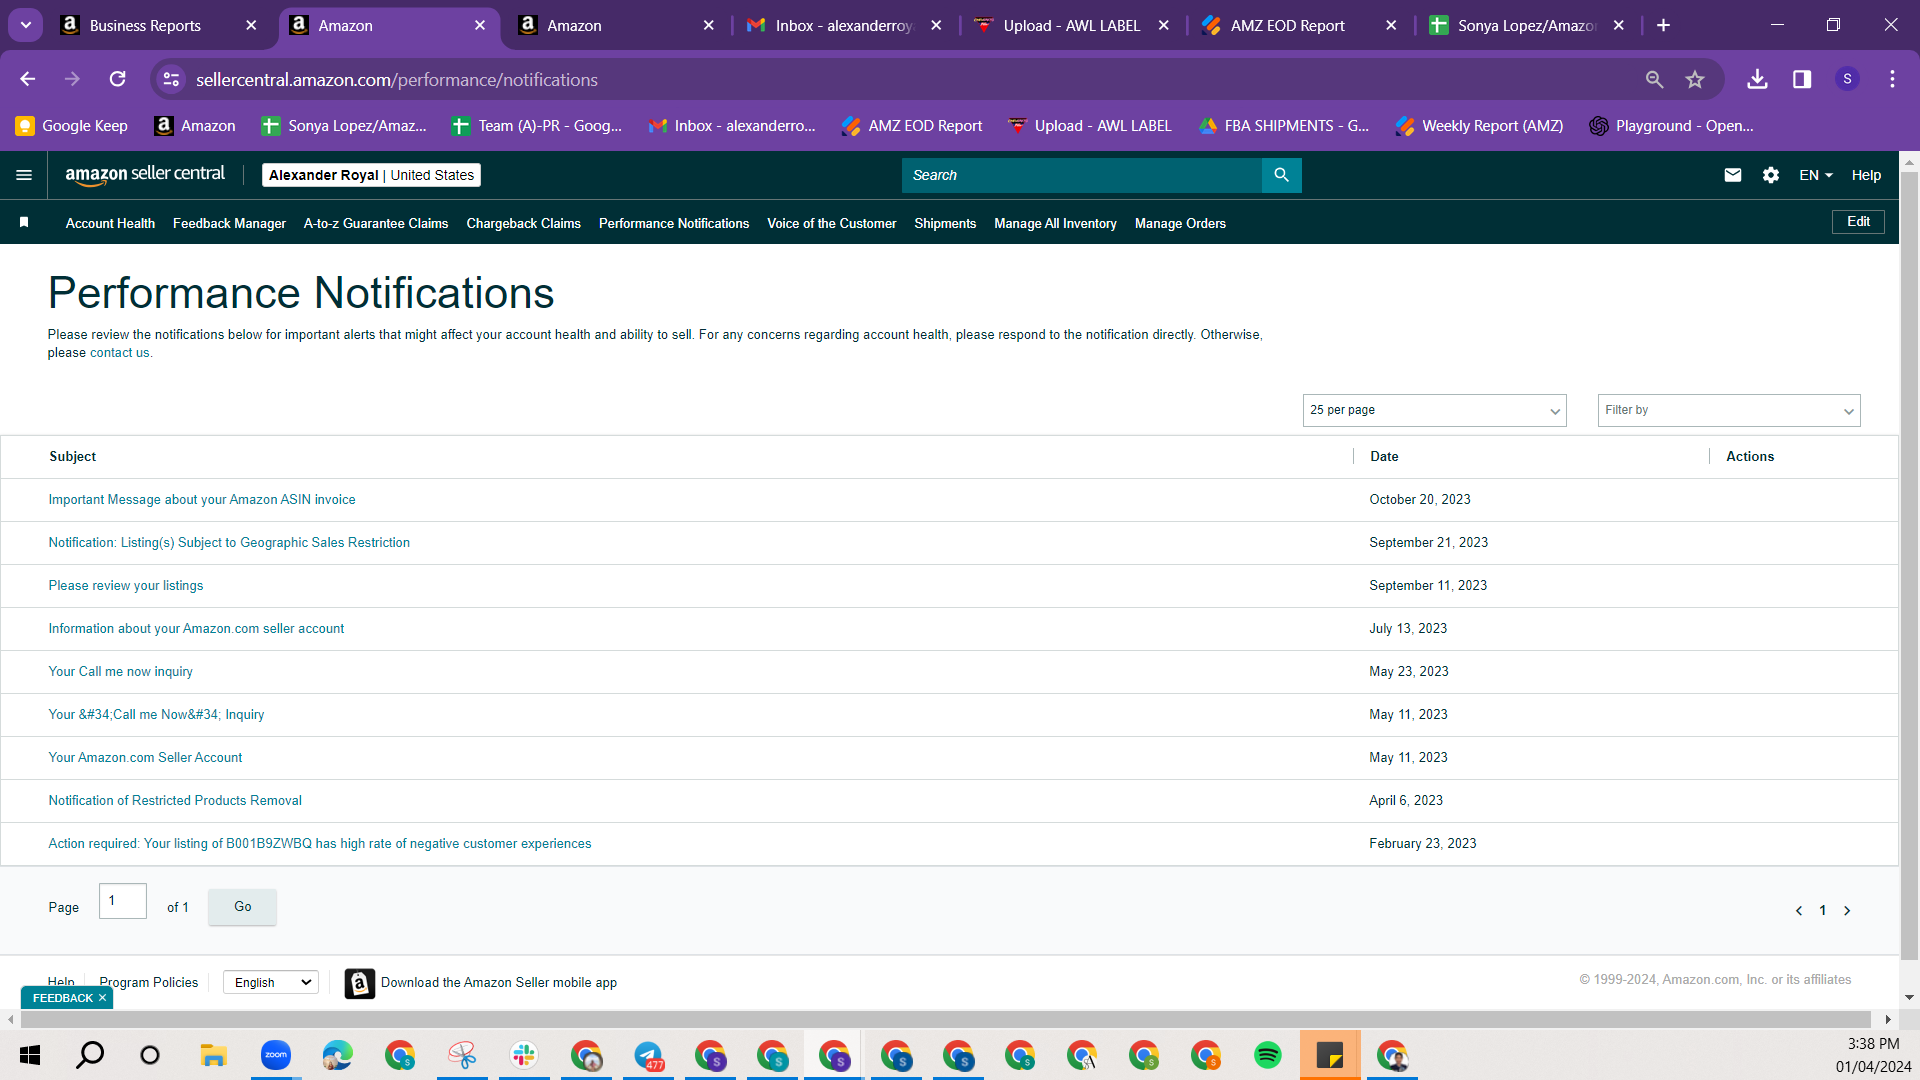Click the zoom magnifier icon in address bar
The height and width of the screenshot is (1080, 1920).
[1655, 79]
